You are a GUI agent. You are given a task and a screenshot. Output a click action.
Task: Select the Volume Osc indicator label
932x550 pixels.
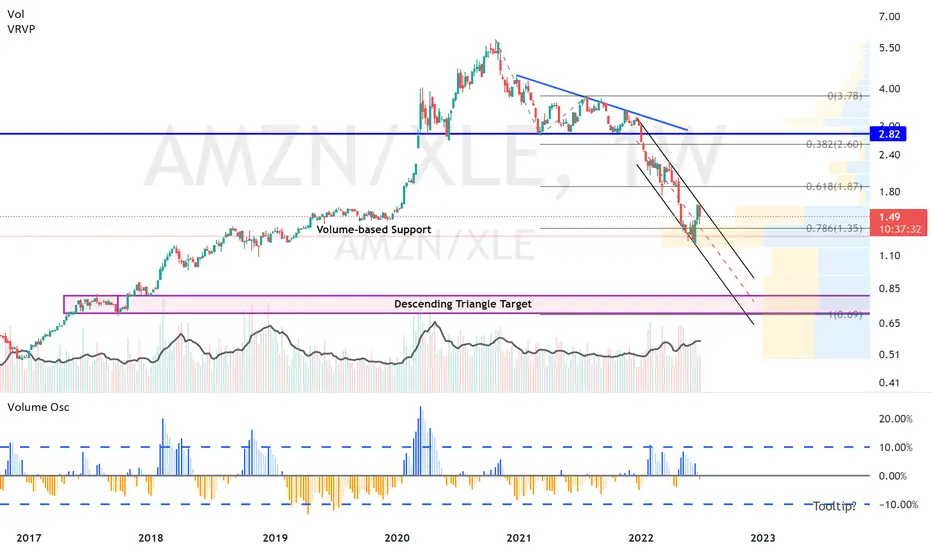(38, 407)
